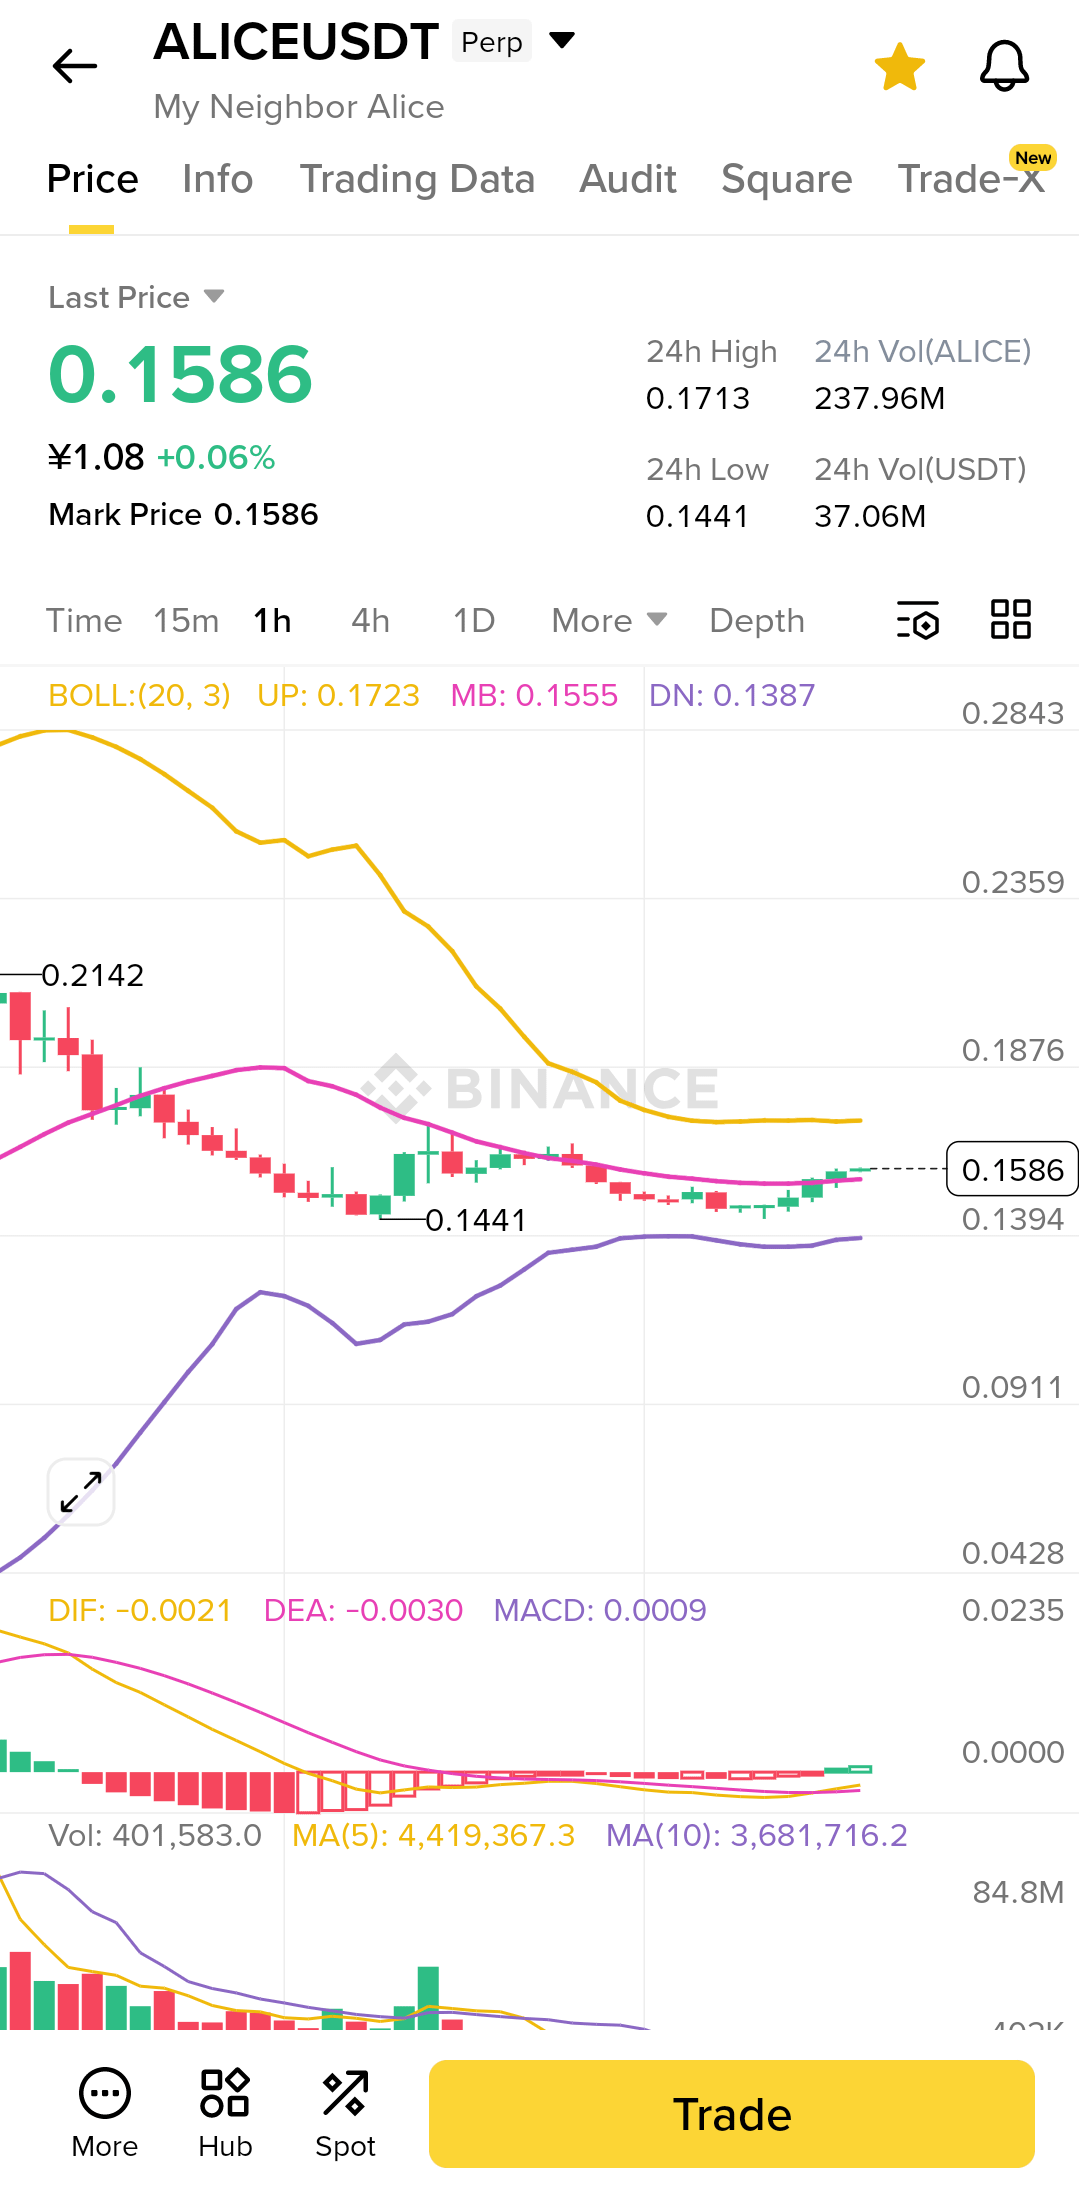Click the DIF: -0.0021 MACD label
The width and height of the screenshot is (1079, 2193).
[140, 1611]
